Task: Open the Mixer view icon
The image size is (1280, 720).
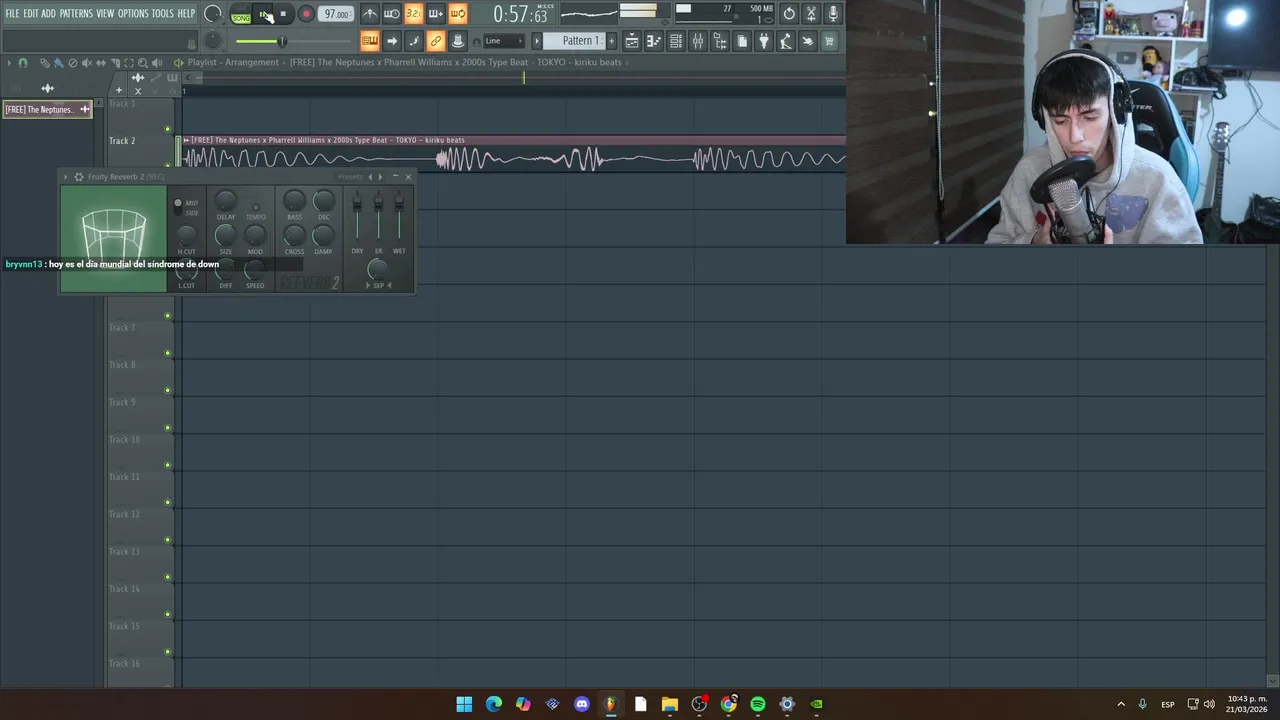Action: tap(698, 41)
